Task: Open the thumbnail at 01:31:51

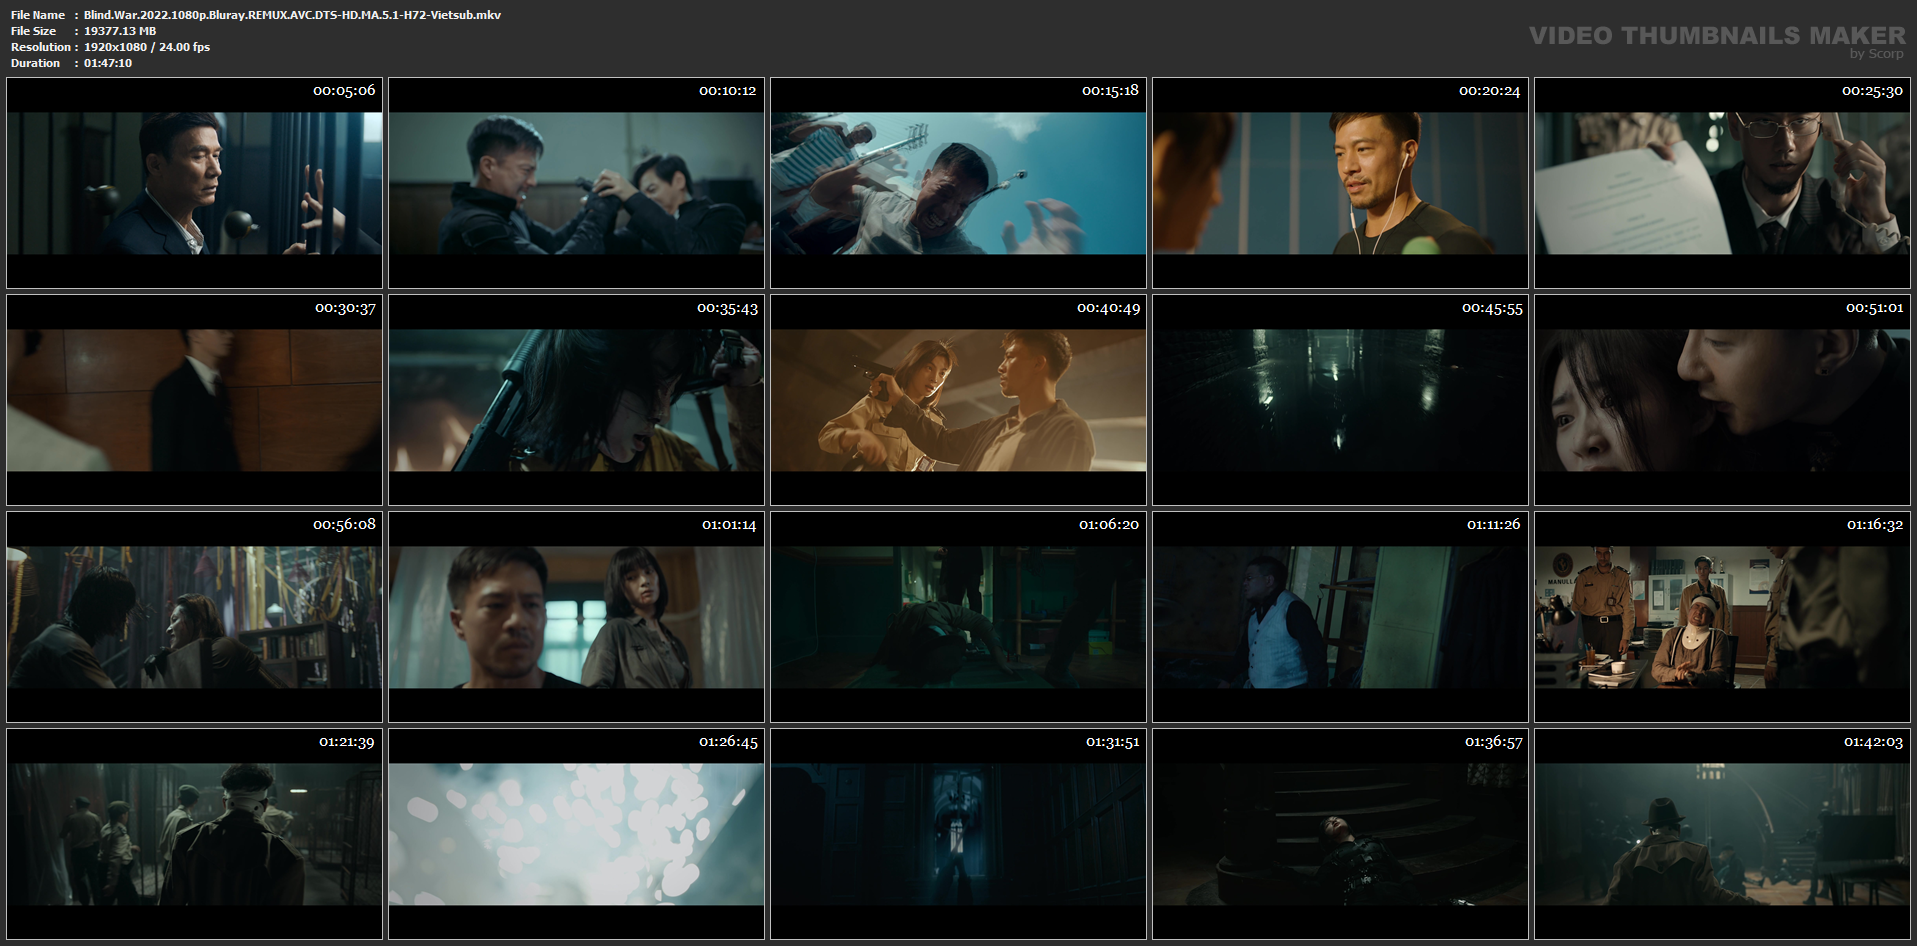Action: (x=958, y=834)
